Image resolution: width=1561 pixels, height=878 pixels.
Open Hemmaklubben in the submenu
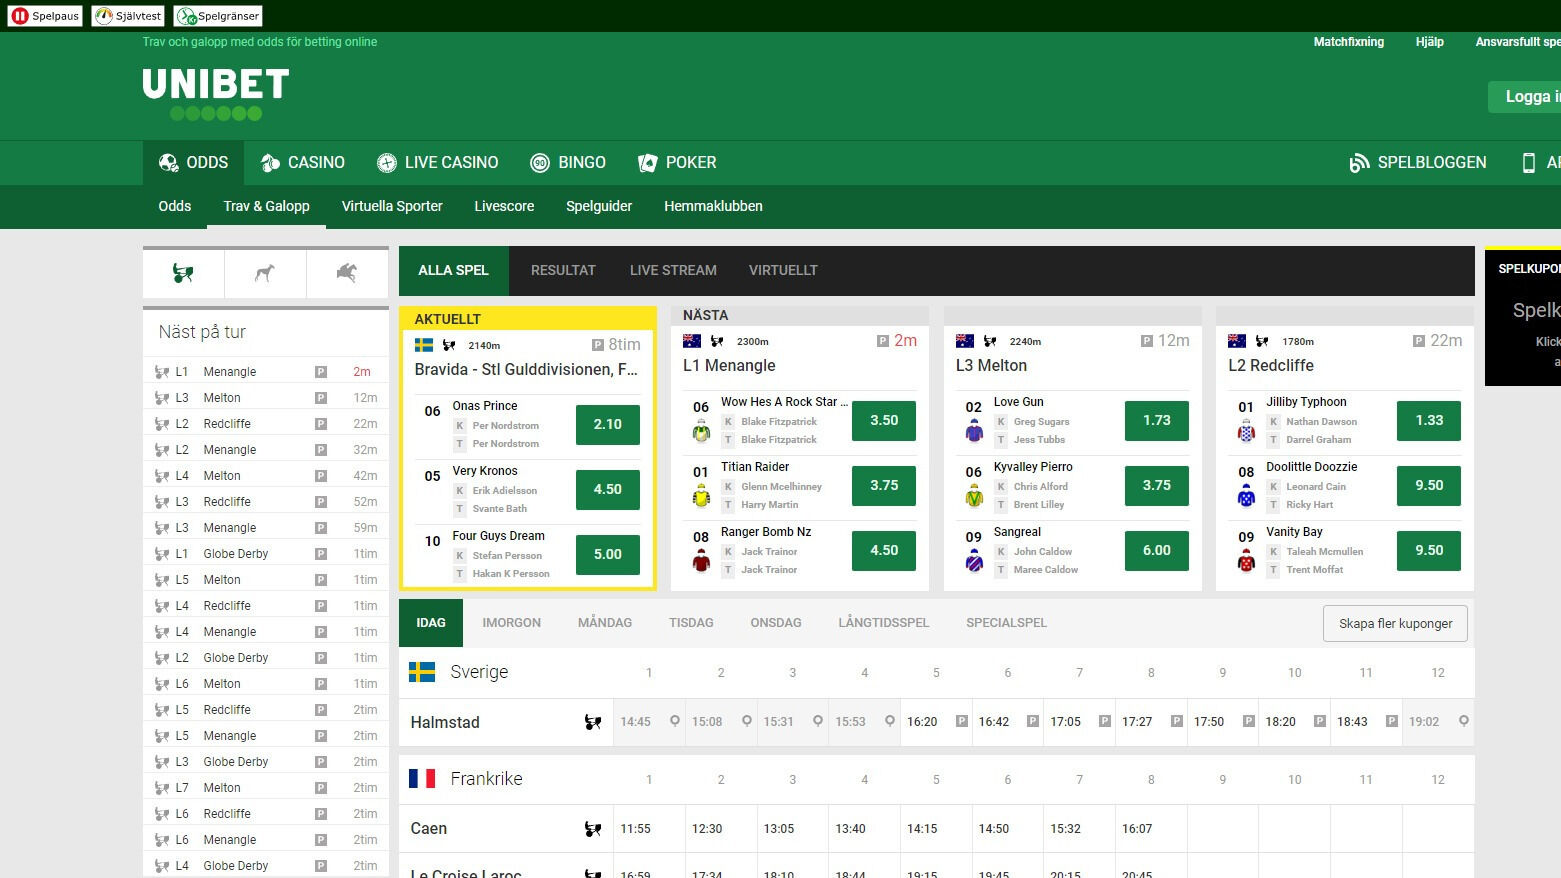point(713,206)
